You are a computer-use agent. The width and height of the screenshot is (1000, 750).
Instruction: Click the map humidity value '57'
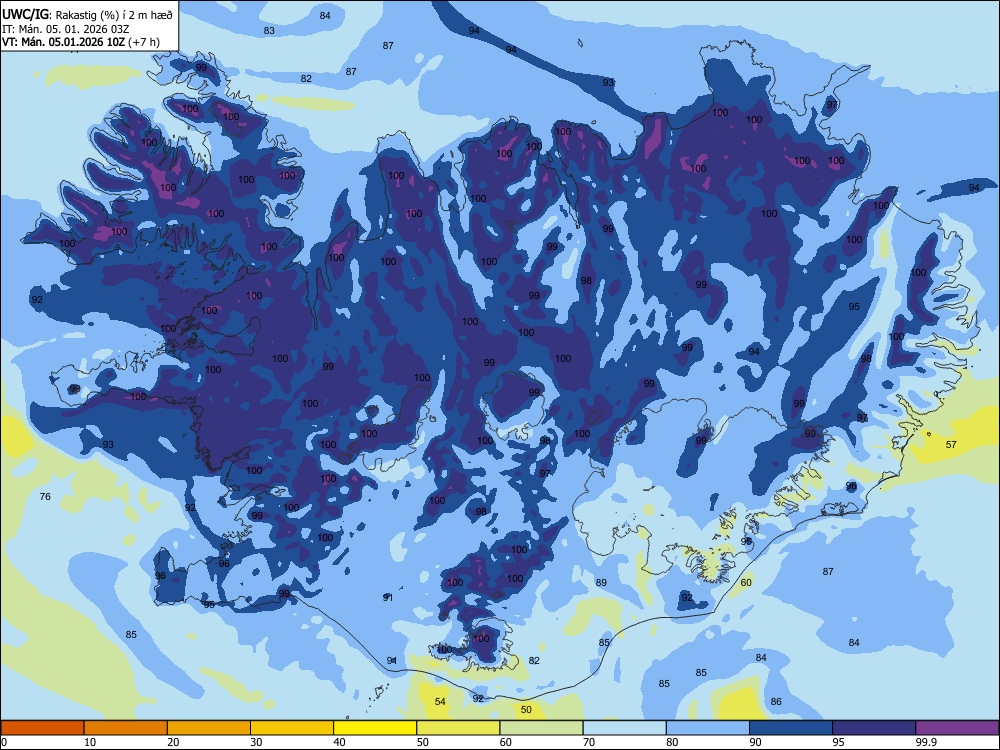(x=951, y=445)
